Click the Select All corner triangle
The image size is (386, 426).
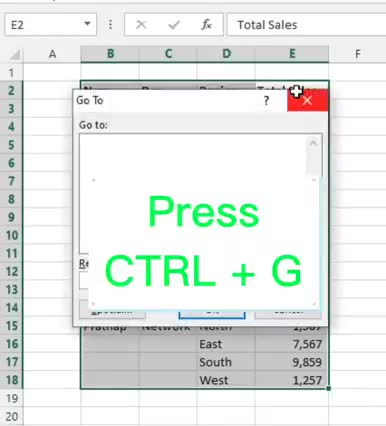click(15, 54)
